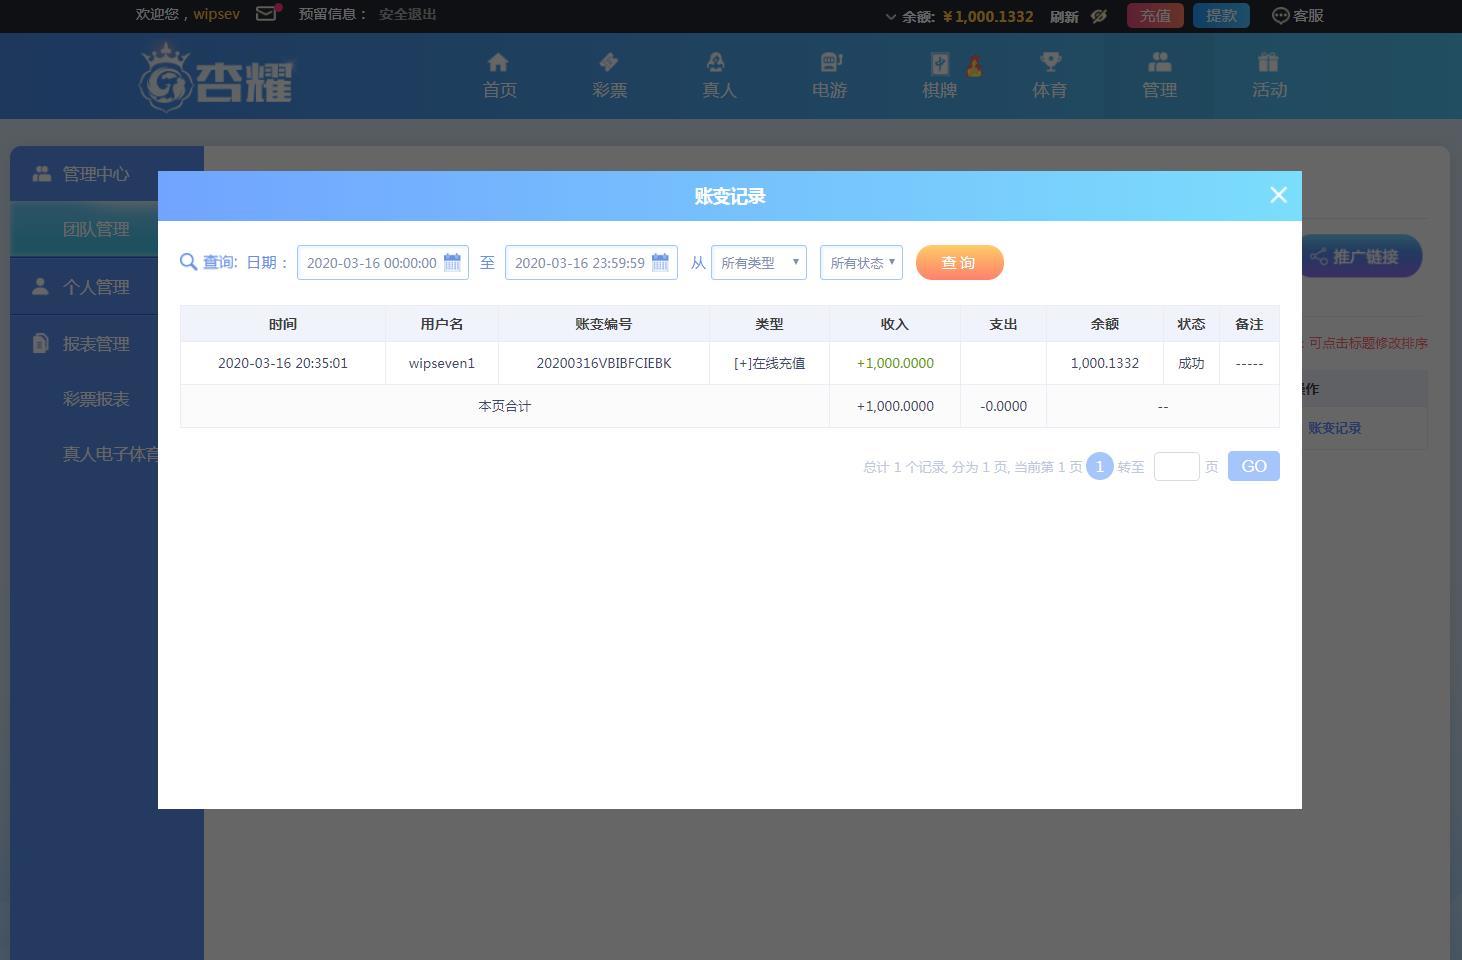Select 报表管理 in the sidebar
The image size is (1462, 960).
click(96, 344)
